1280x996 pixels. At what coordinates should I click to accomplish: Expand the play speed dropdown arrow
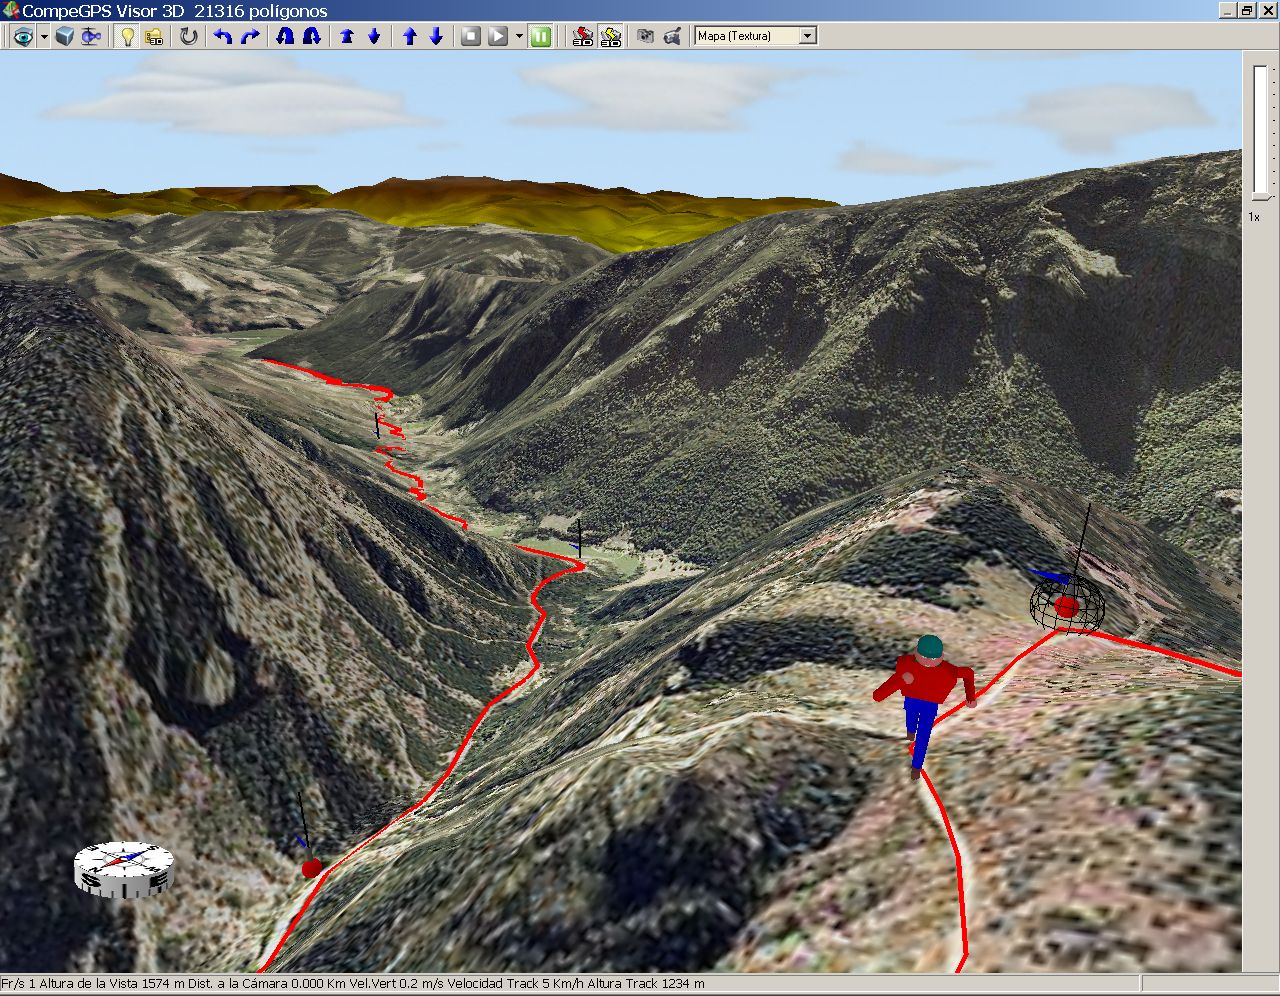pos(519,37)
